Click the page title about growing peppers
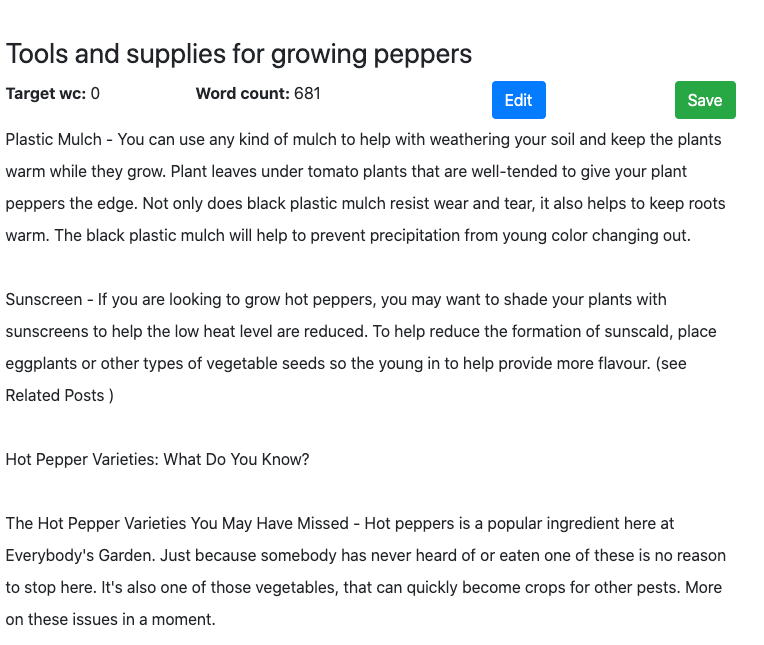 coord(239,54)
